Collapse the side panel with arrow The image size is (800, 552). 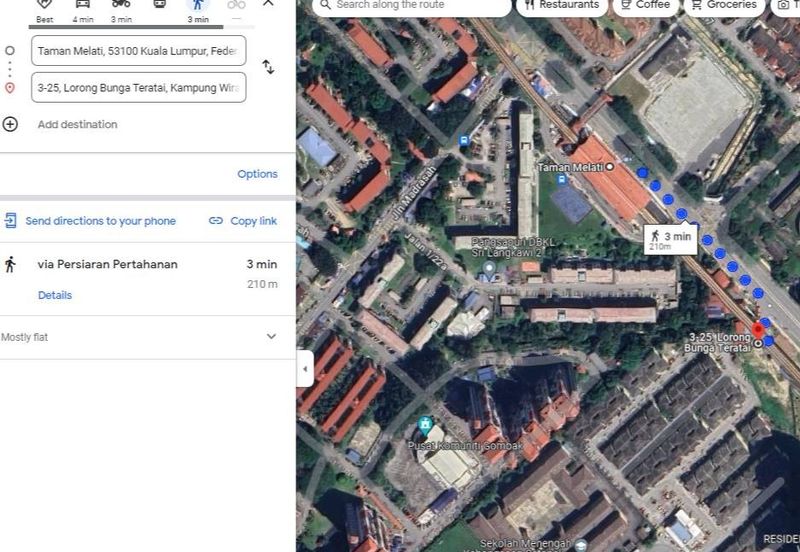pos(305,369)
